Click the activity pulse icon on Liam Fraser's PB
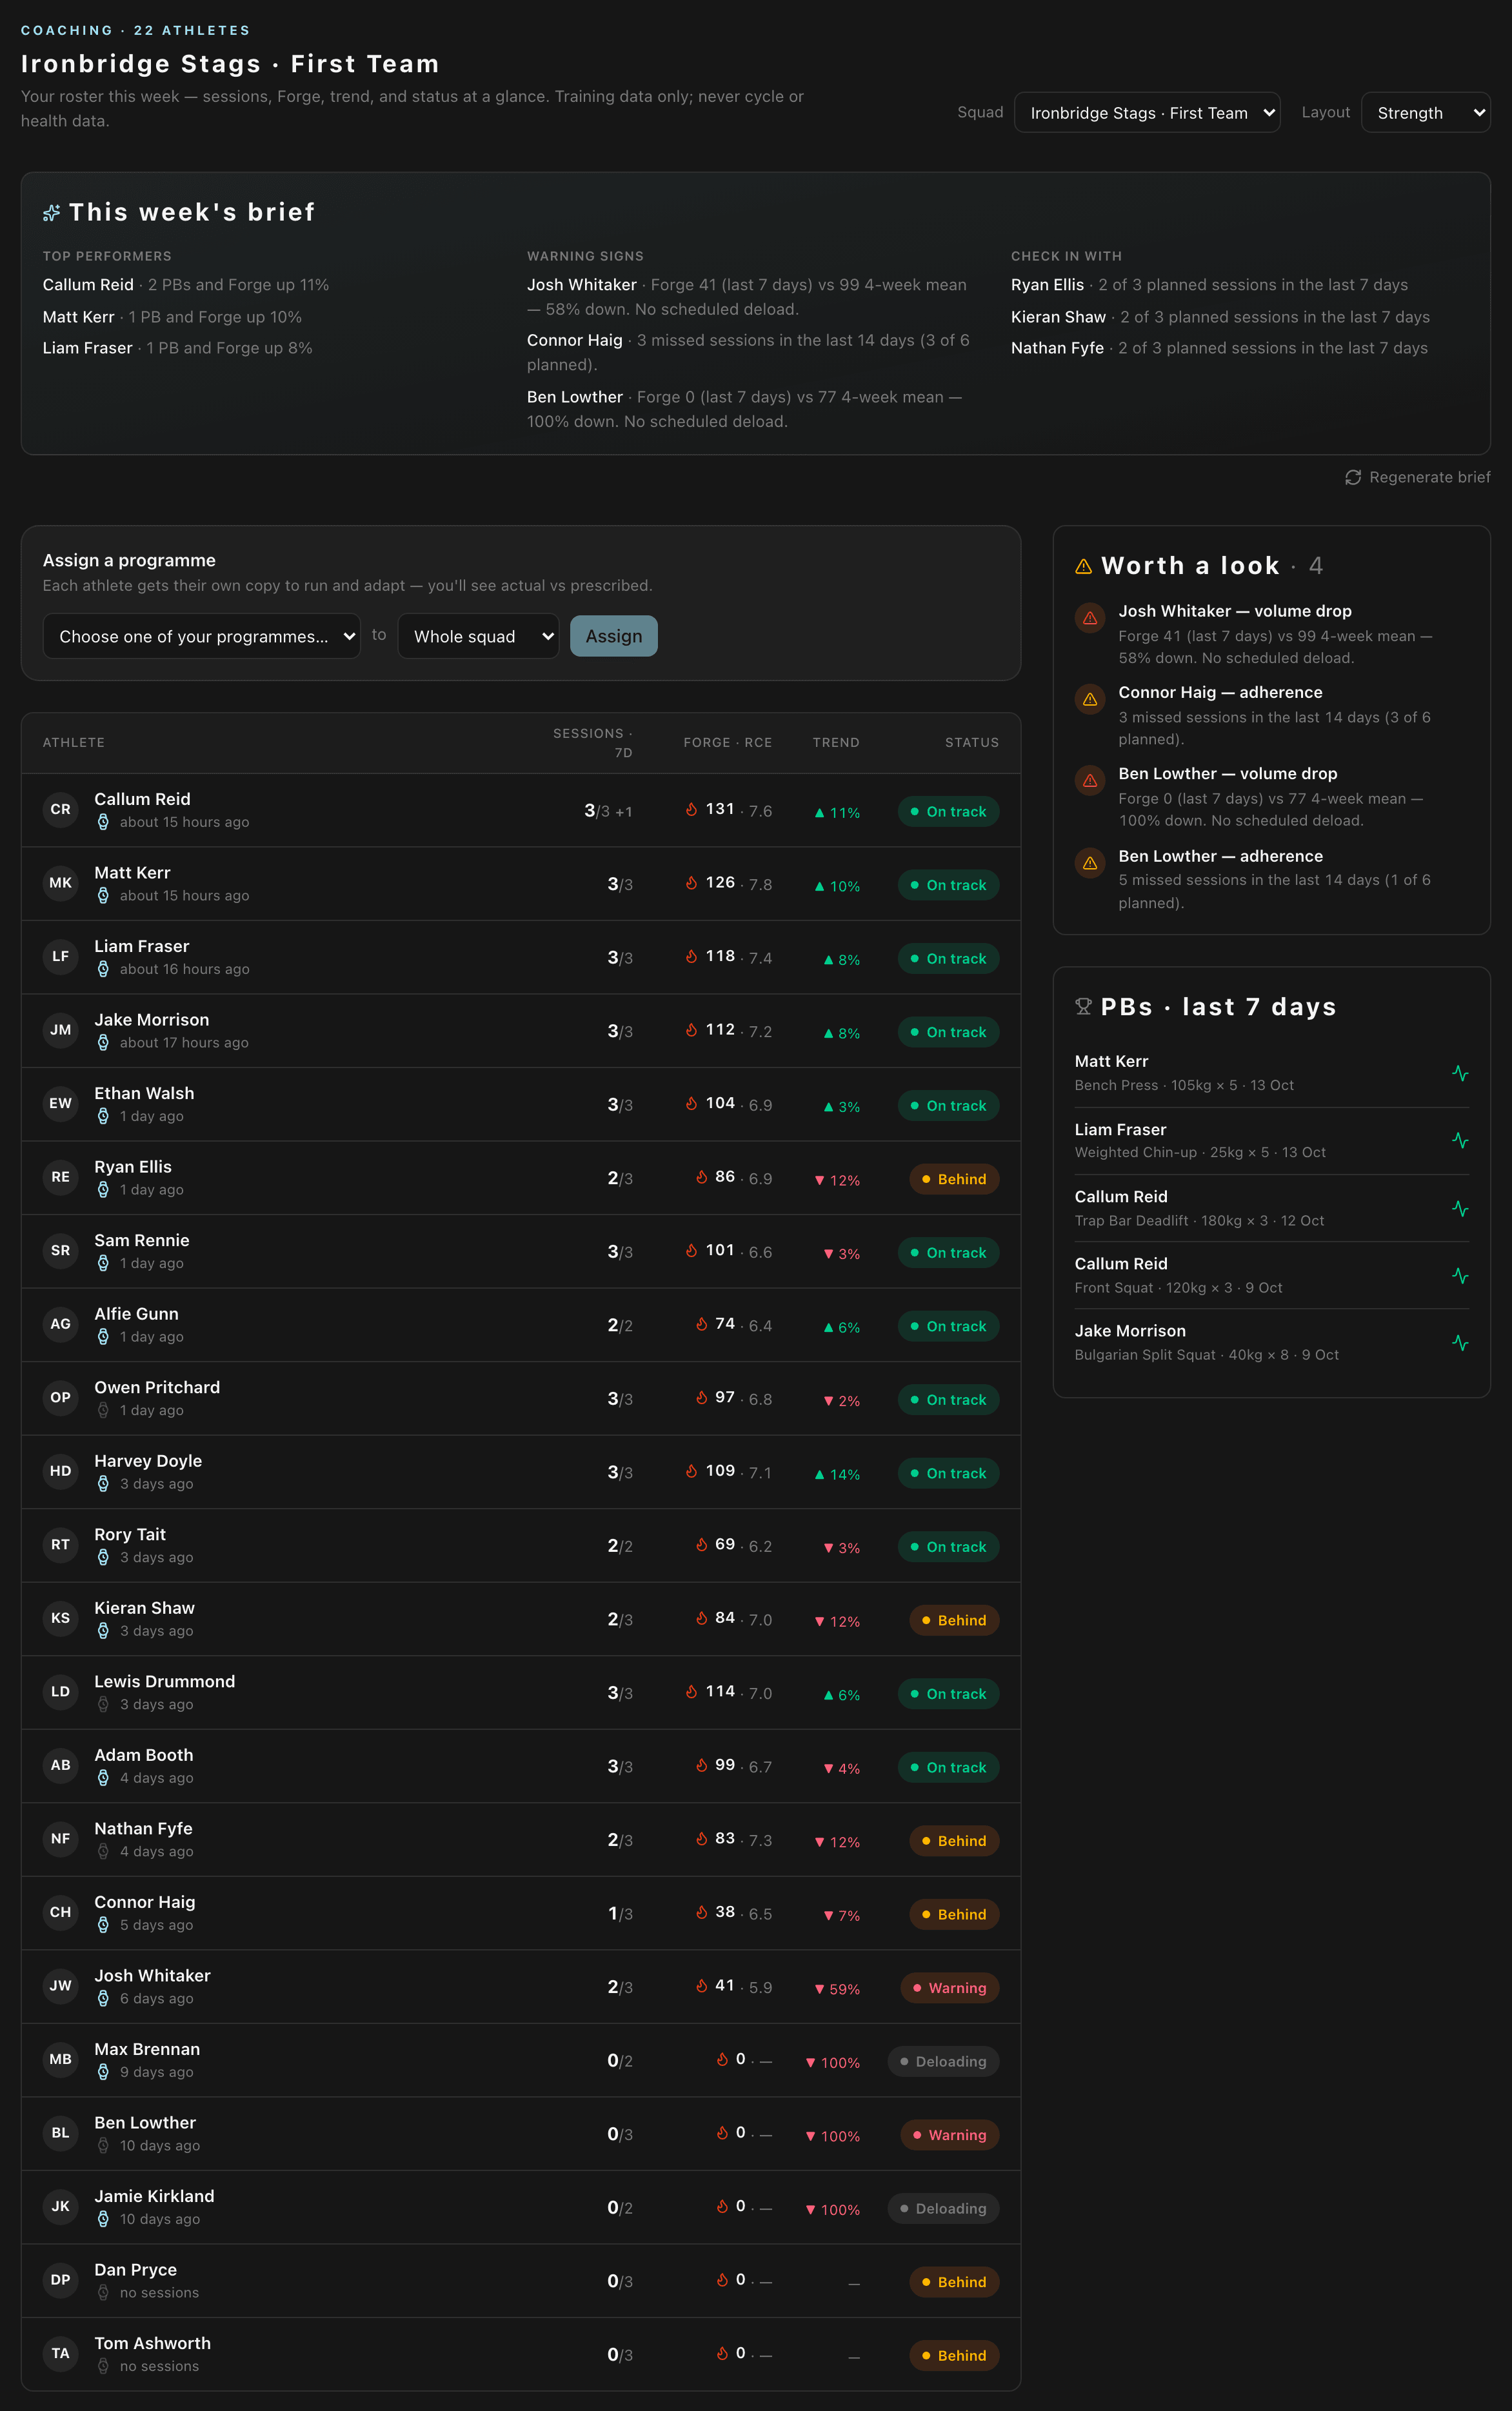 click(1460, 1140)
